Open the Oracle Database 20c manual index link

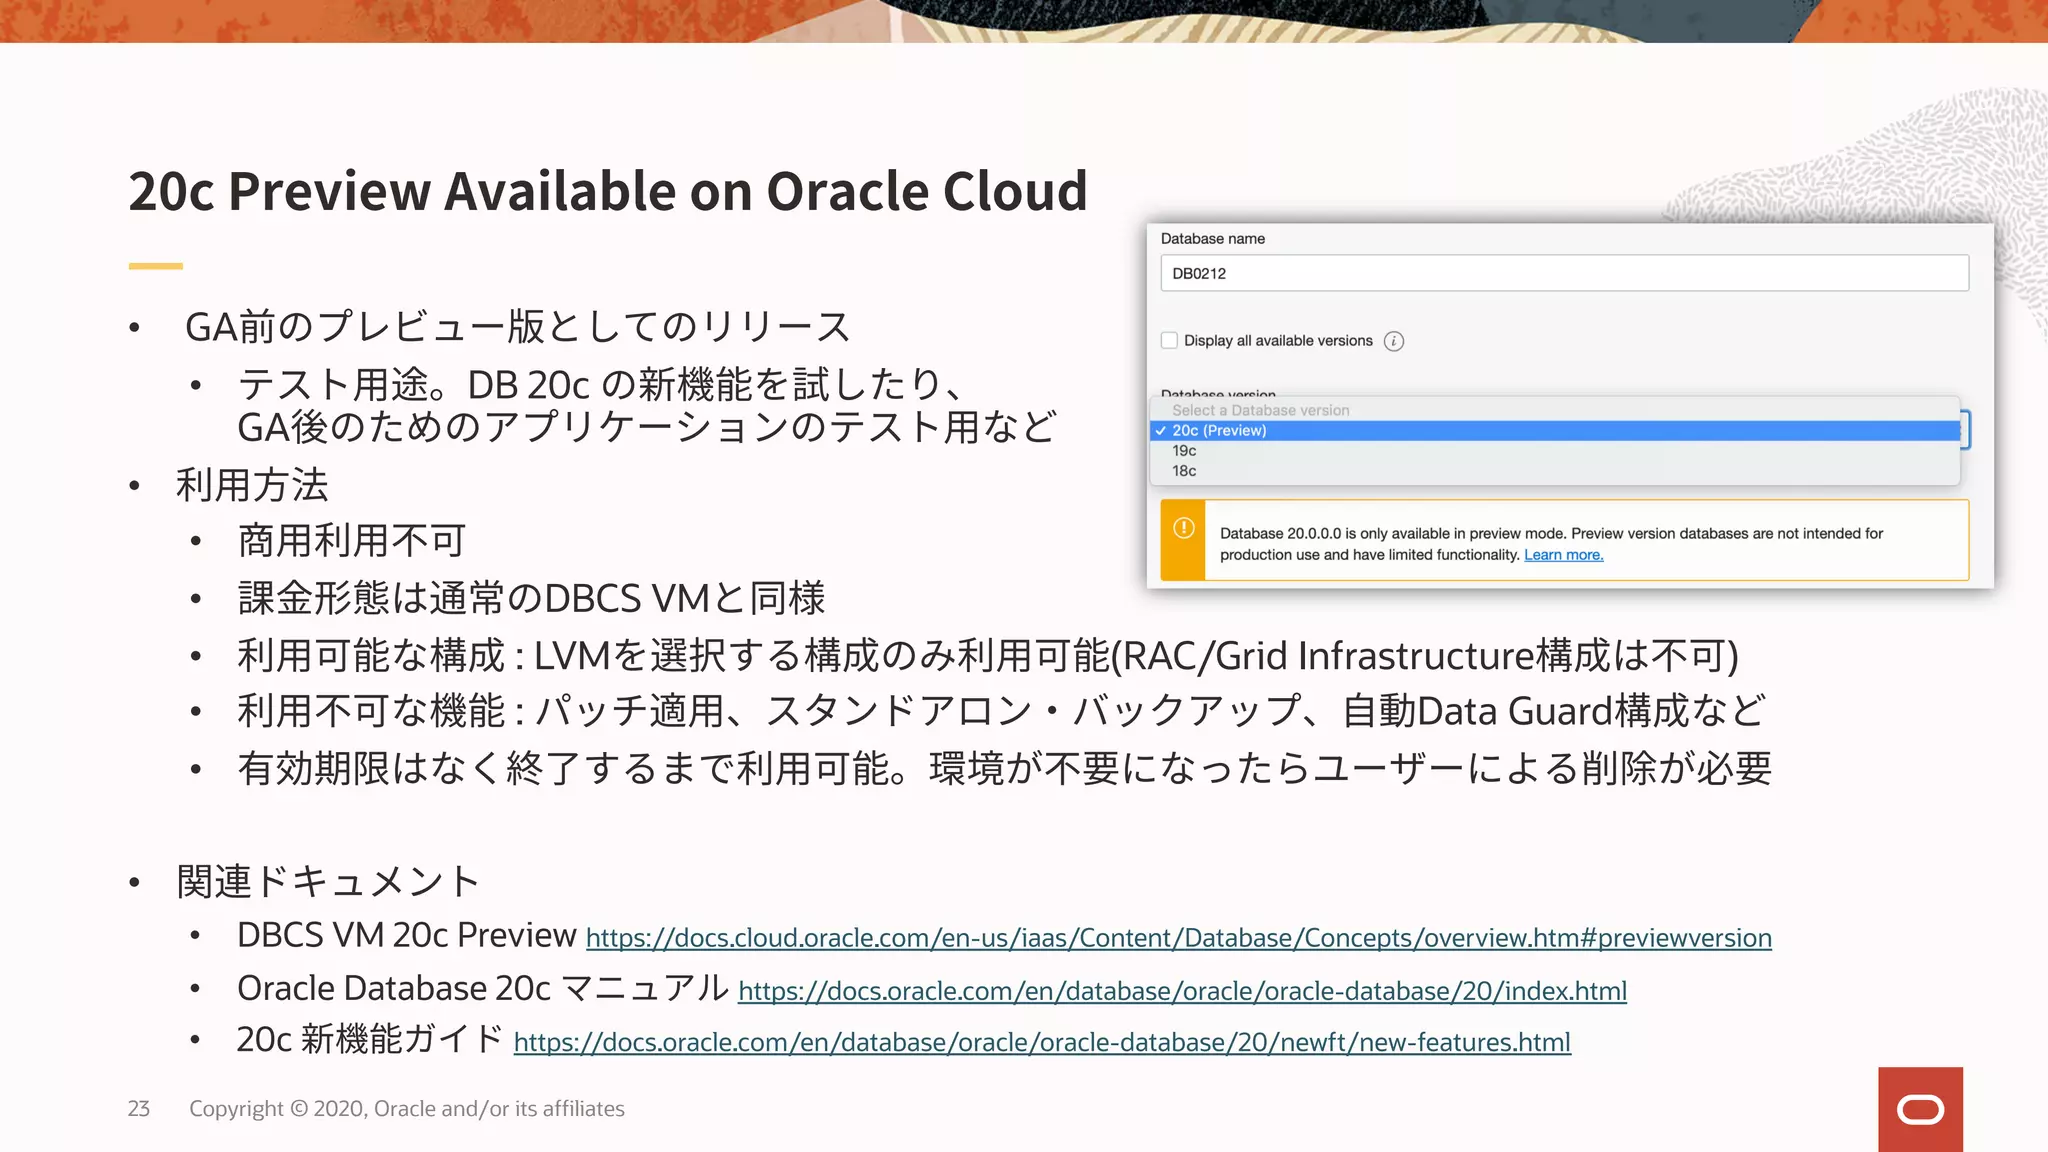pyautogui.click(x=1182, y=991)
